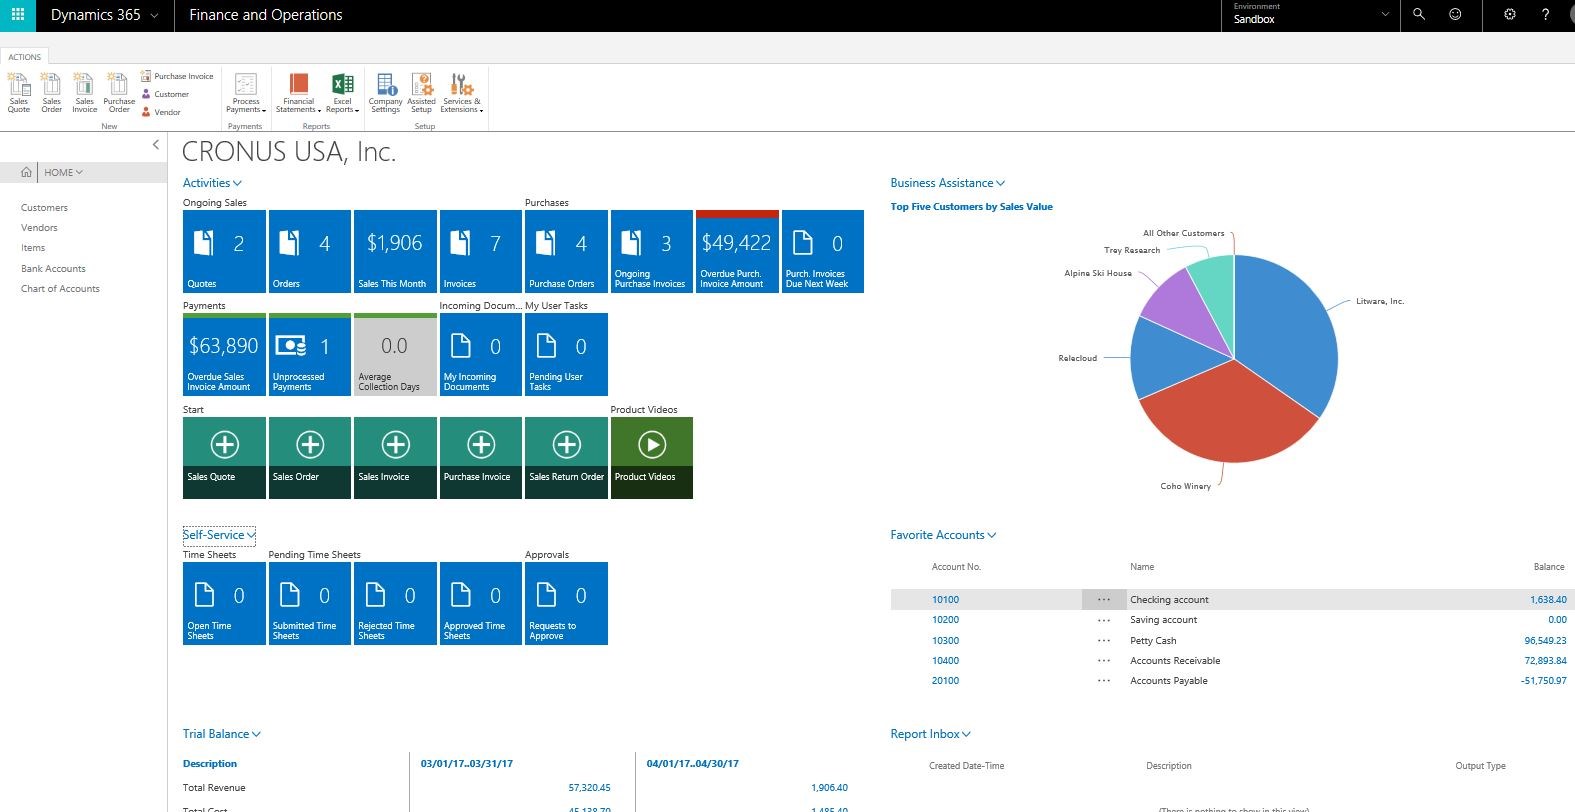
Task: Open the Invoices activity tile
Action: (x=481, y=251)
